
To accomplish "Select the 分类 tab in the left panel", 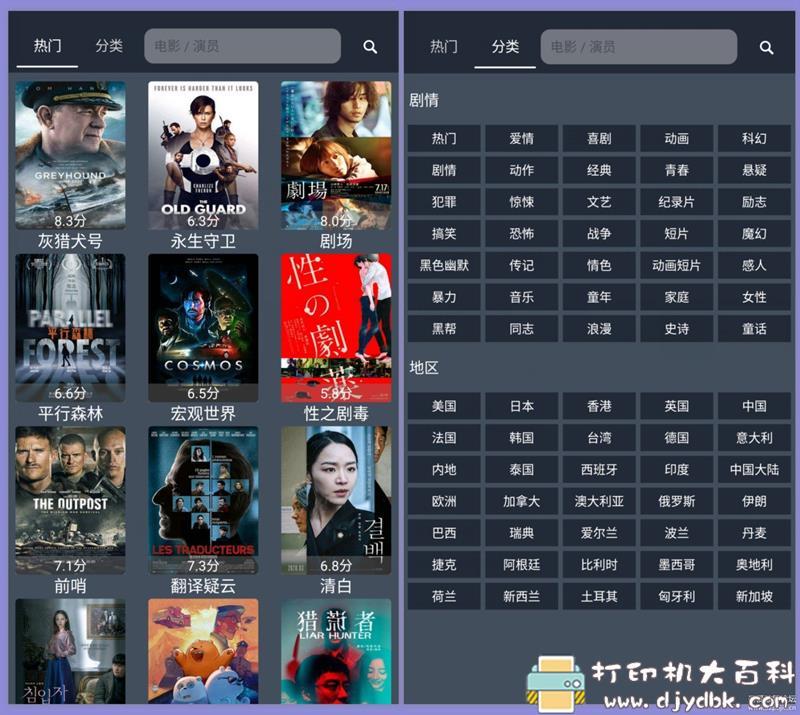I will tap(109, 46).
